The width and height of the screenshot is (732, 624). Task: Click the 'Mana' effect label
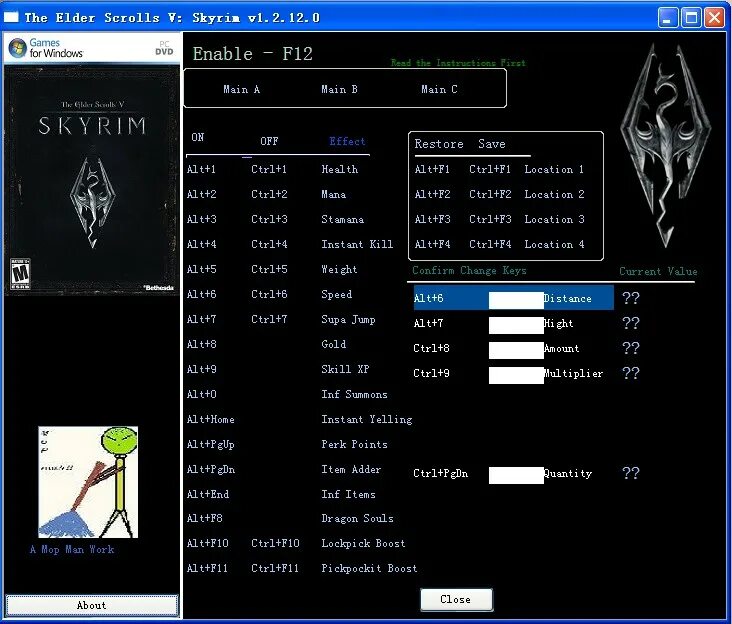[333, 194]
